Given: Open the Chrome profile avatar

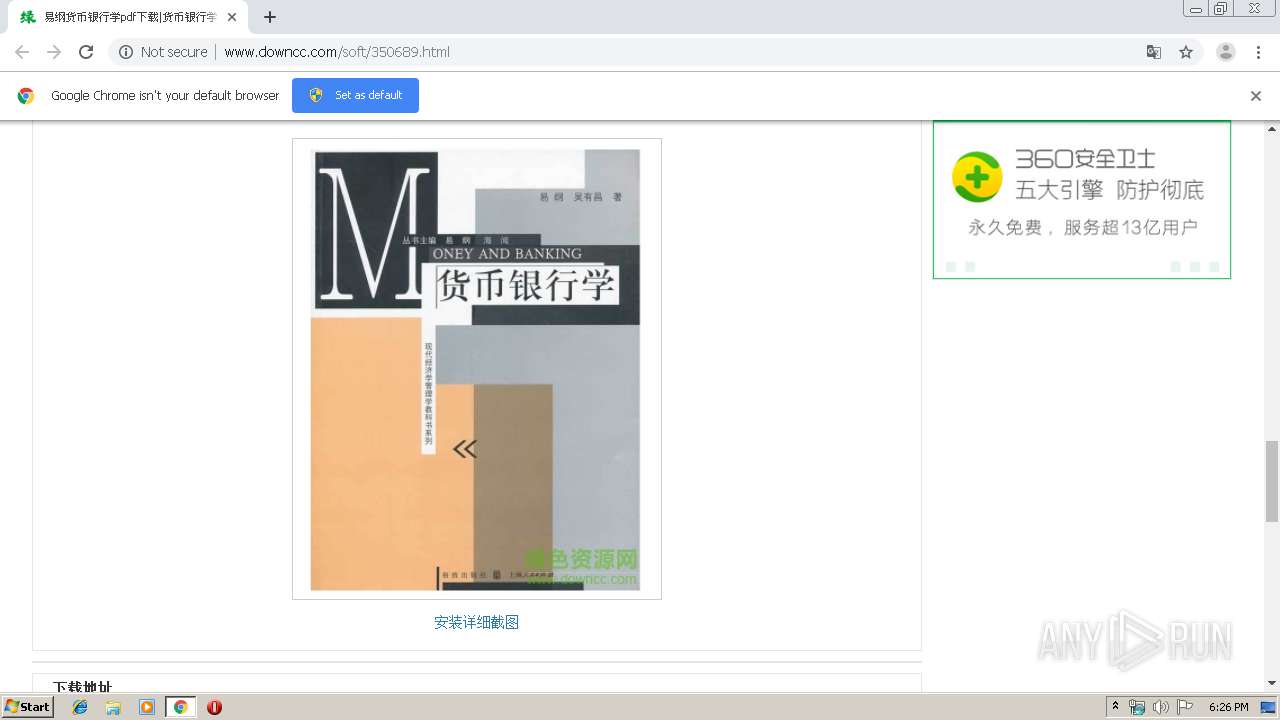Looking at the screenshot, I should tap(1226, 52).
